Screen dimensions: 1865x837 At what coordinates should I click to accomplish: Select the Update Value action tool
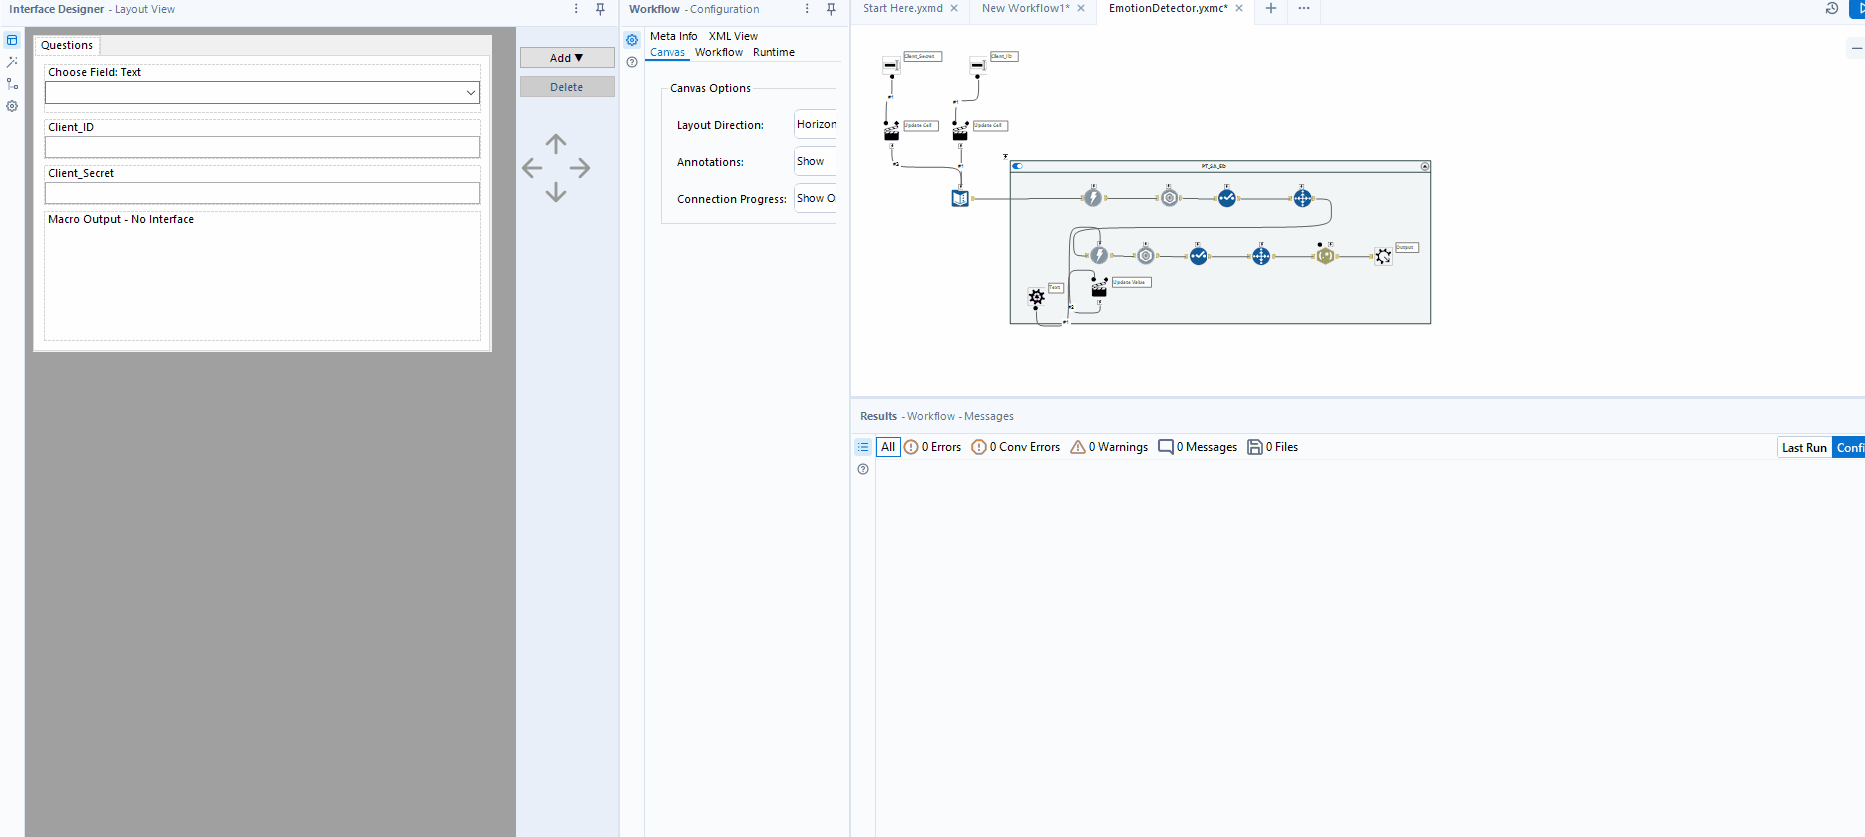(x=1099, y=288)
